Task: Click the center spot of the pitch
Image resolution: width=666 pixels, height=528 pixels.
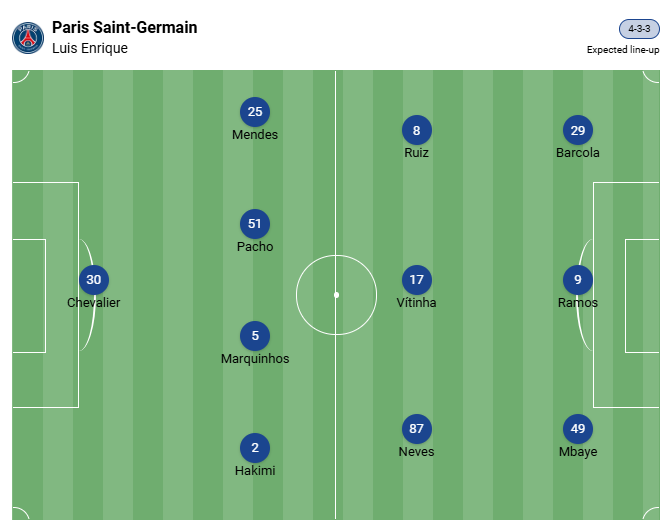Action: [x=336, y=295]
